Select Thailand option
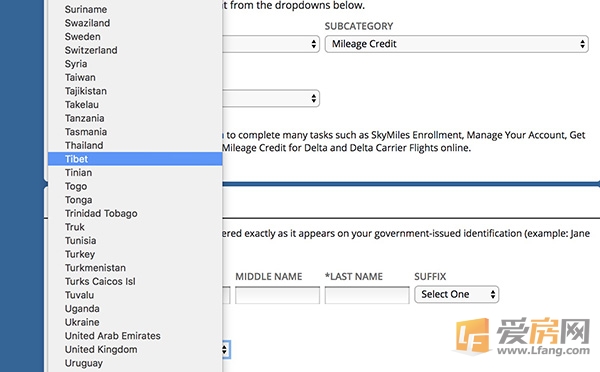 pos(135,145)
